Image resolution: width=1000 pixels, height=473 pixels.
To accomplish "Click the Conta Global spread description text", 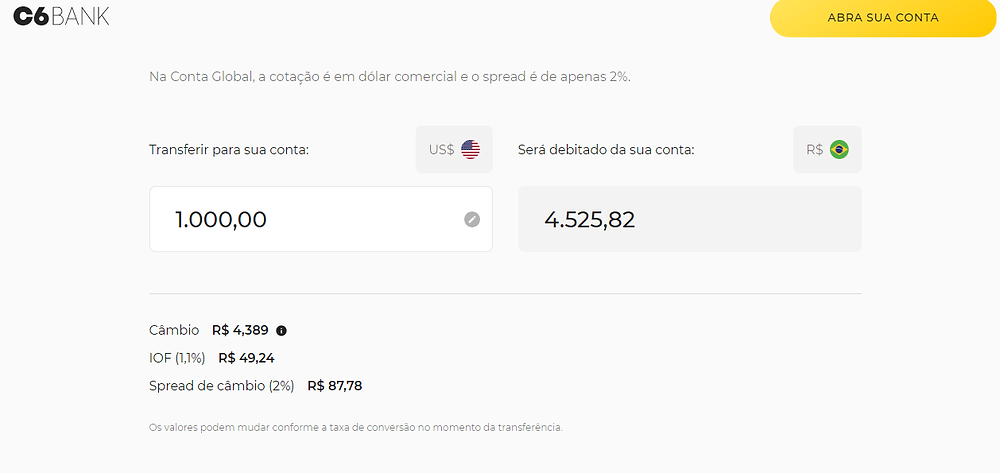I will tap(390, 77).
